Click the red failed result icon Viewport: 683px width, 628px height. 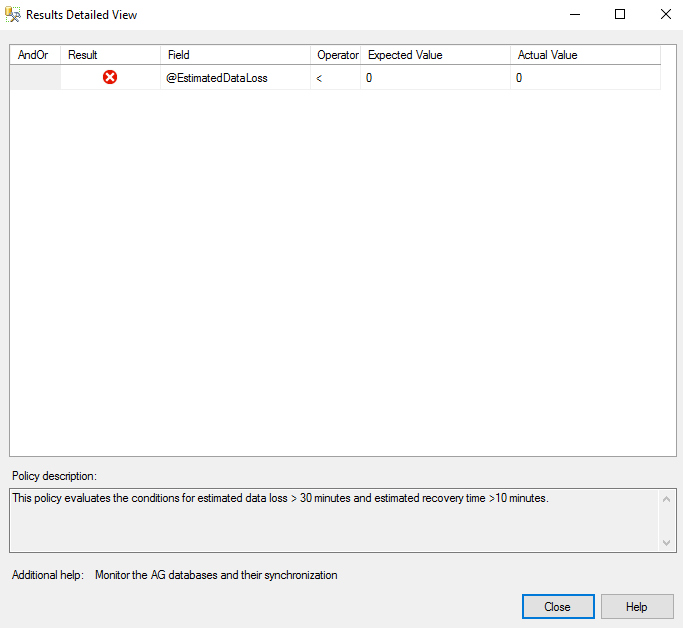coord(110,78)
